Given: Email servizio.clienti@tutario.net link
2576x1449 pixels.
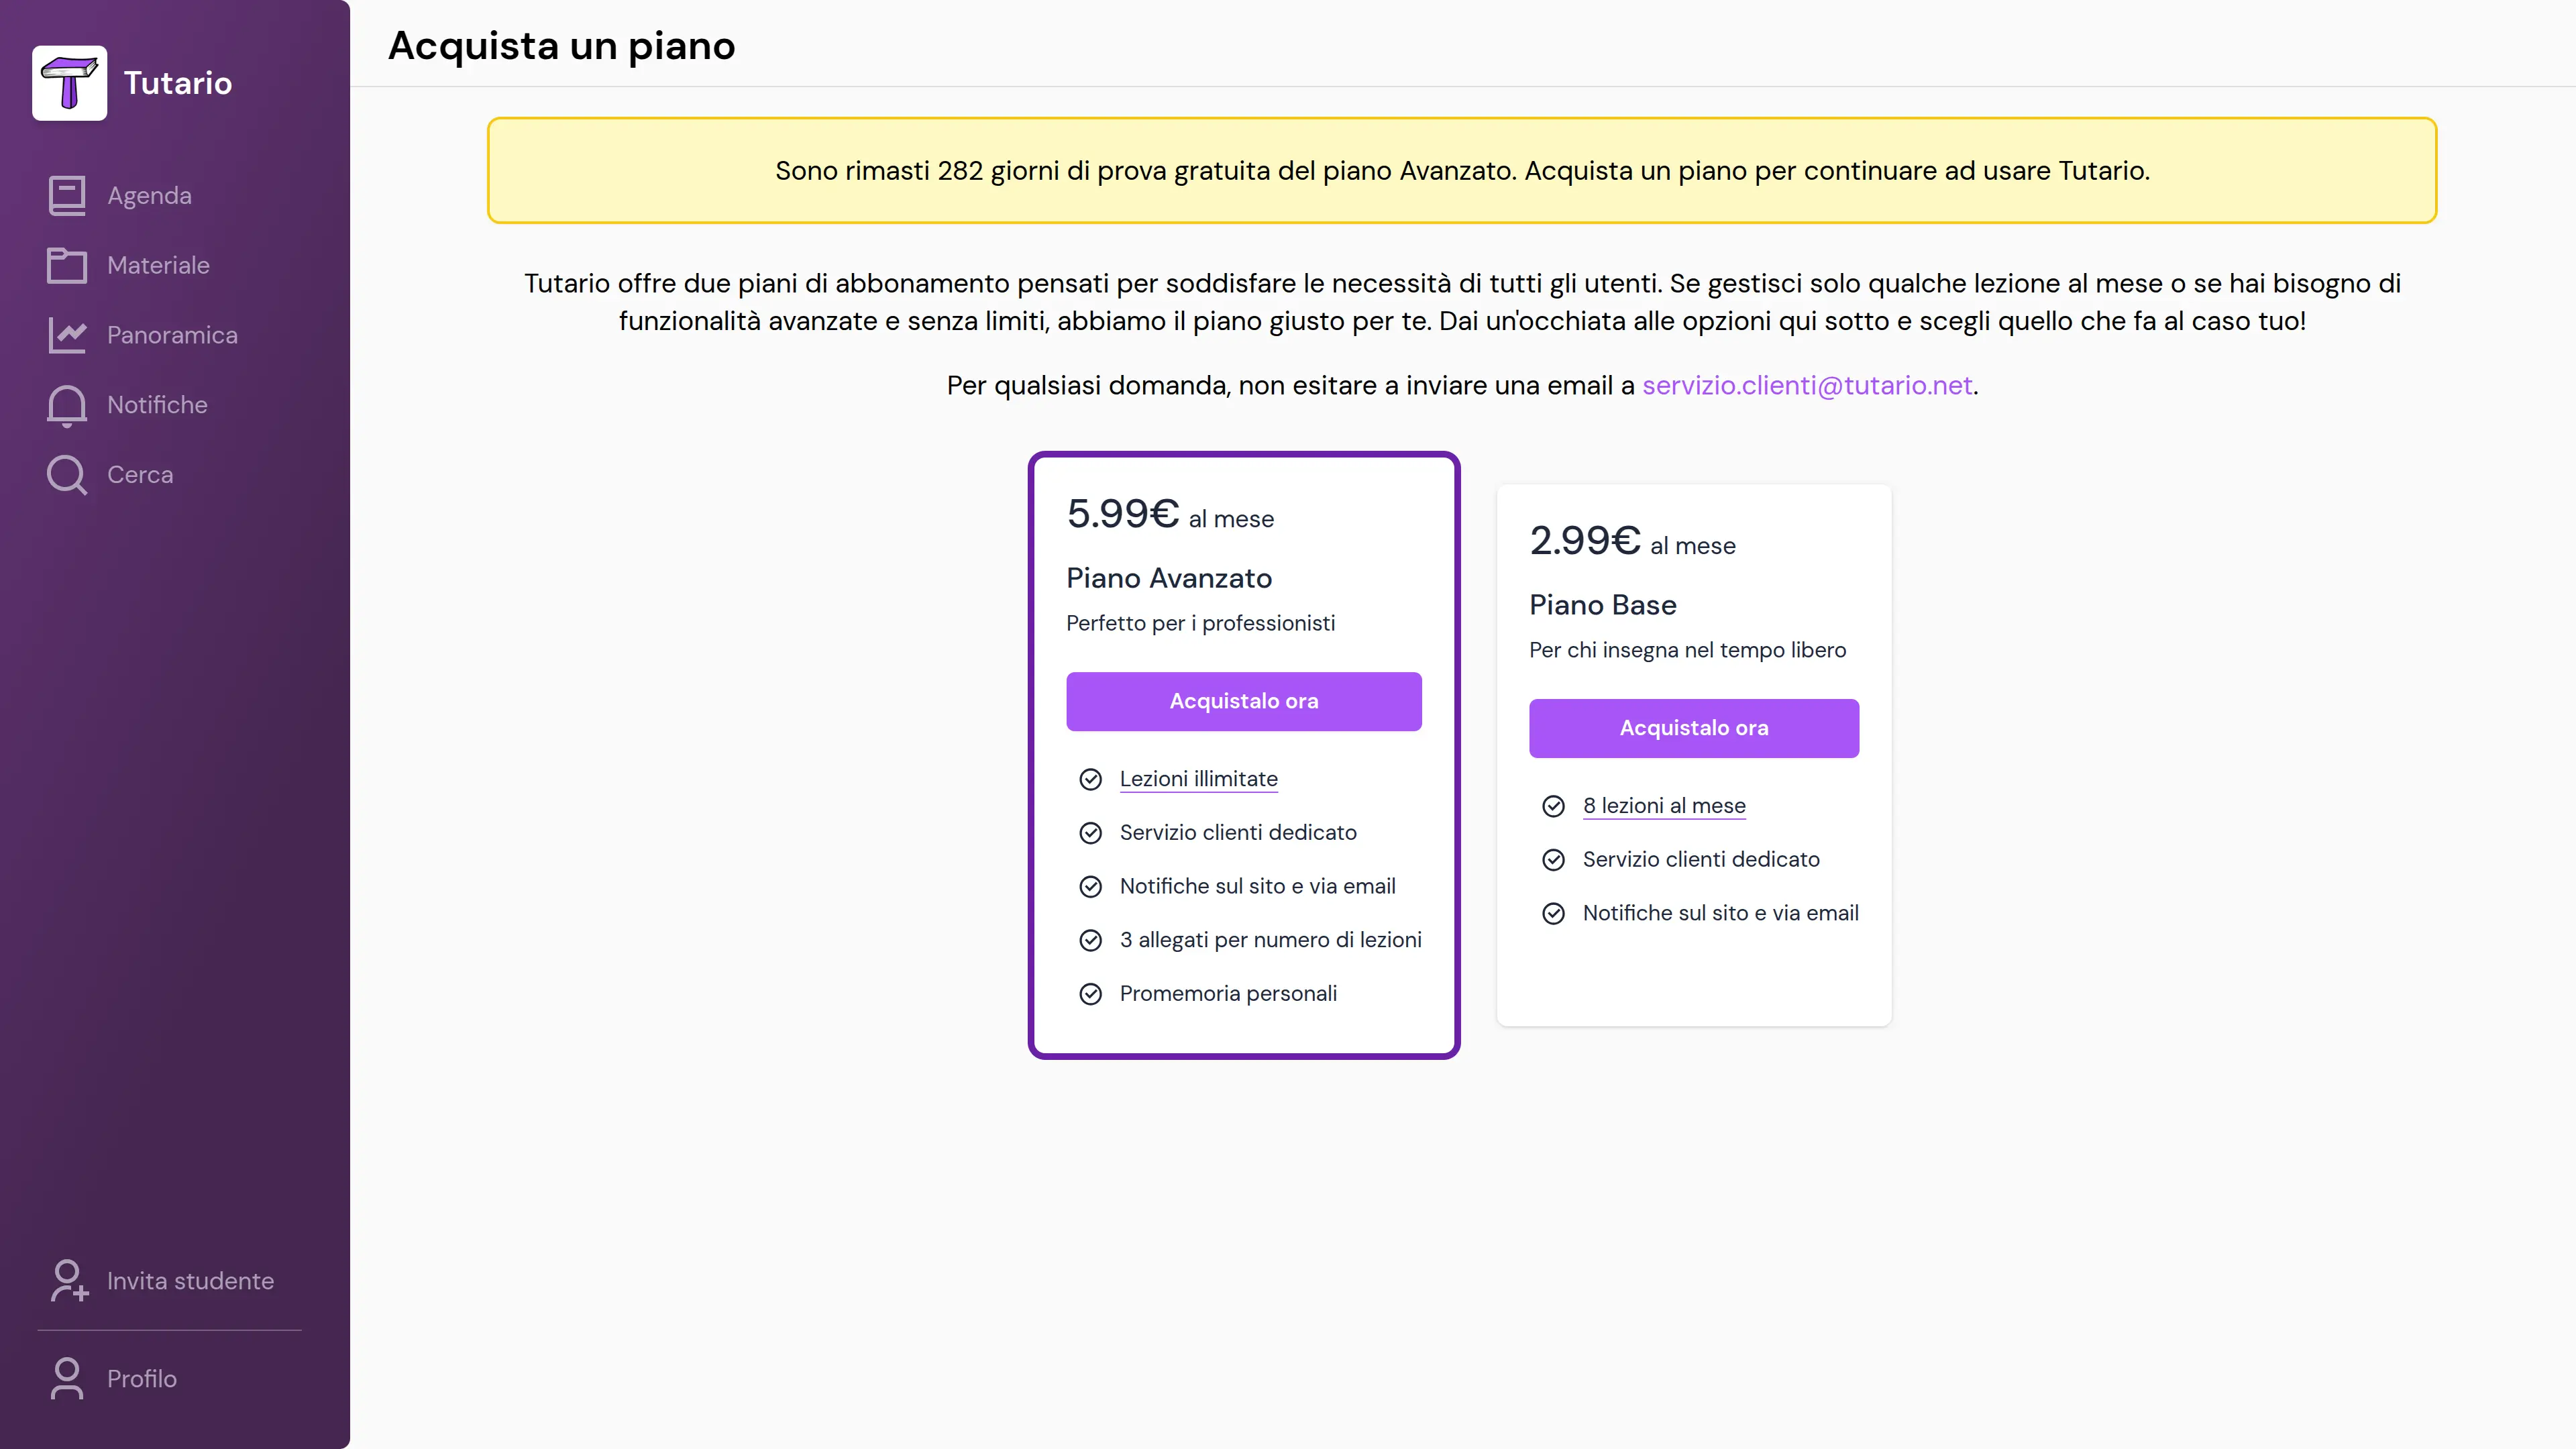Looking at the screenshot, I should tap(1807, 385).
